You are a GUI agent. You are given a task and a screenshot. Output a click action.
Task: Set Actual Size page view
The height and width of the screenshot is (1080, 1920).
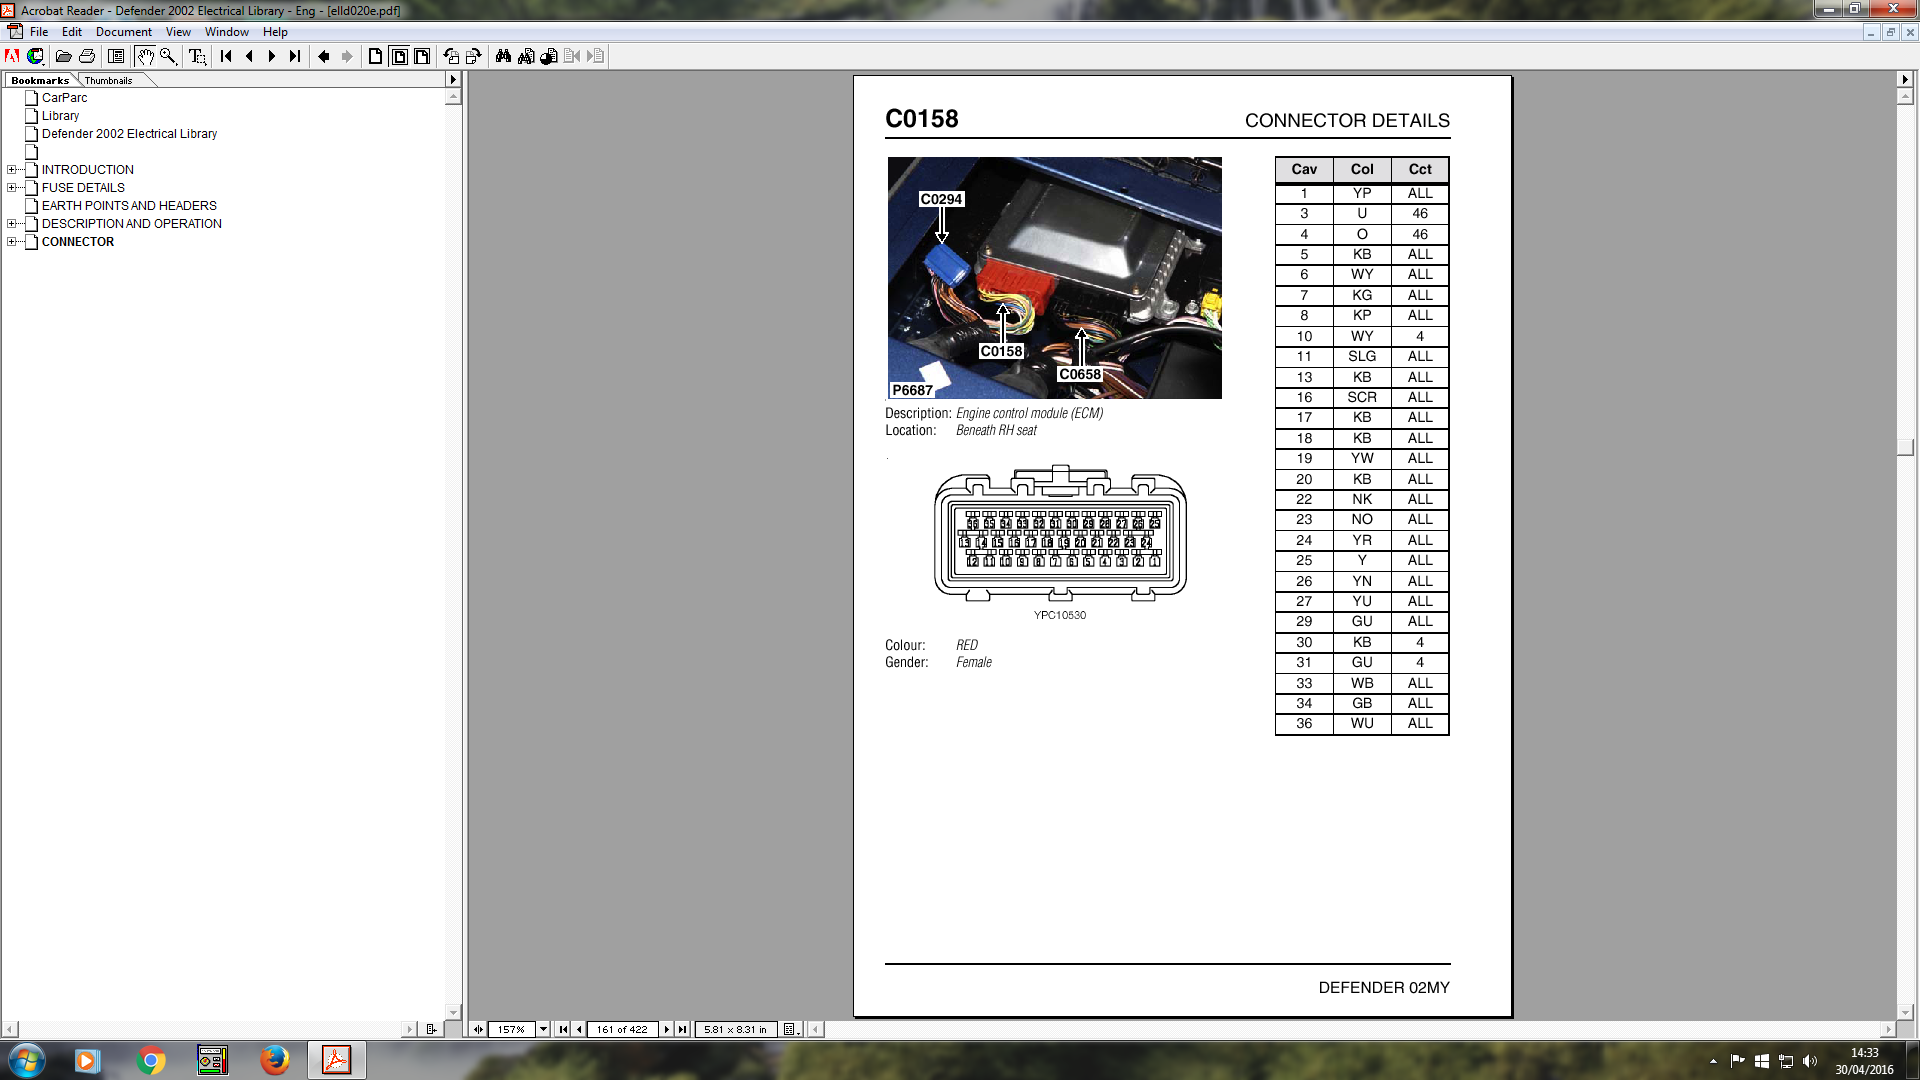click(376, 56)
